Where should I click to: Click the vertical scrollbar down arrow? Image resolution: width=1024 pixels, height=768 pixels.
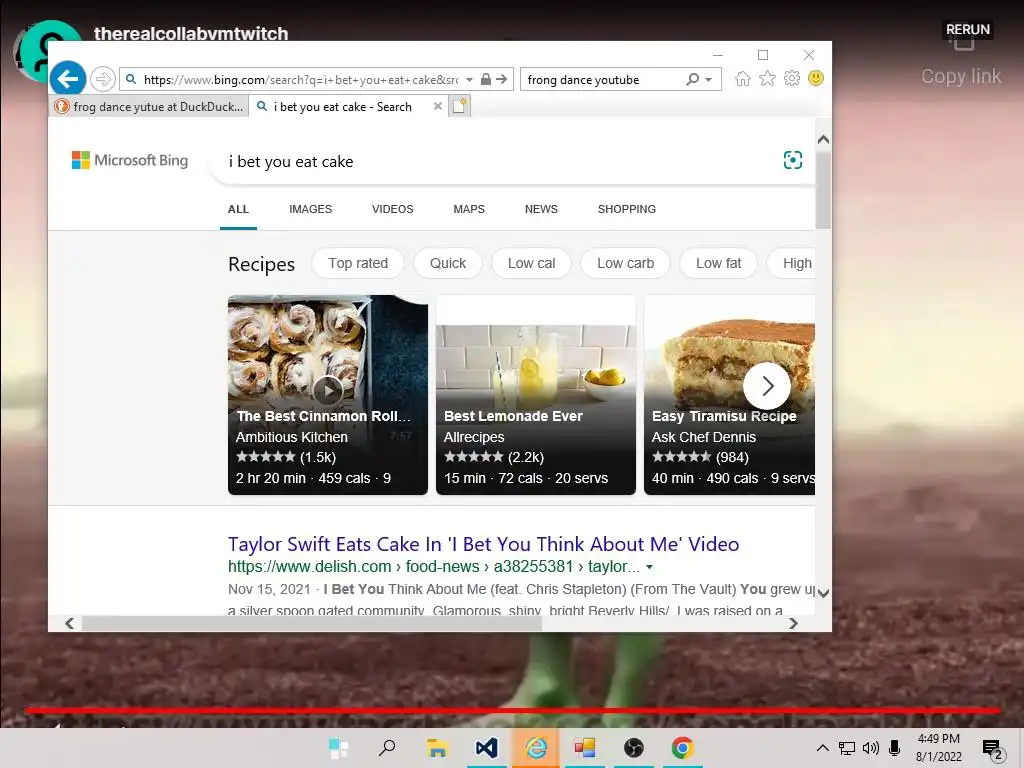[x=823, y=593]
